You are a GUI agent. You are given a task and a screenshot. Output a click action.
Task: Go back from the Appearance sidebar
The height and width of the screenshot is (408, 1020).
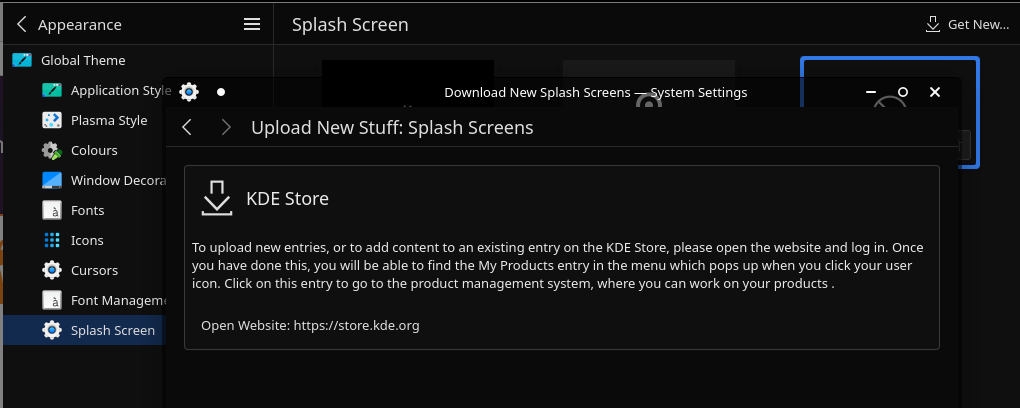(x=21, y=25)
